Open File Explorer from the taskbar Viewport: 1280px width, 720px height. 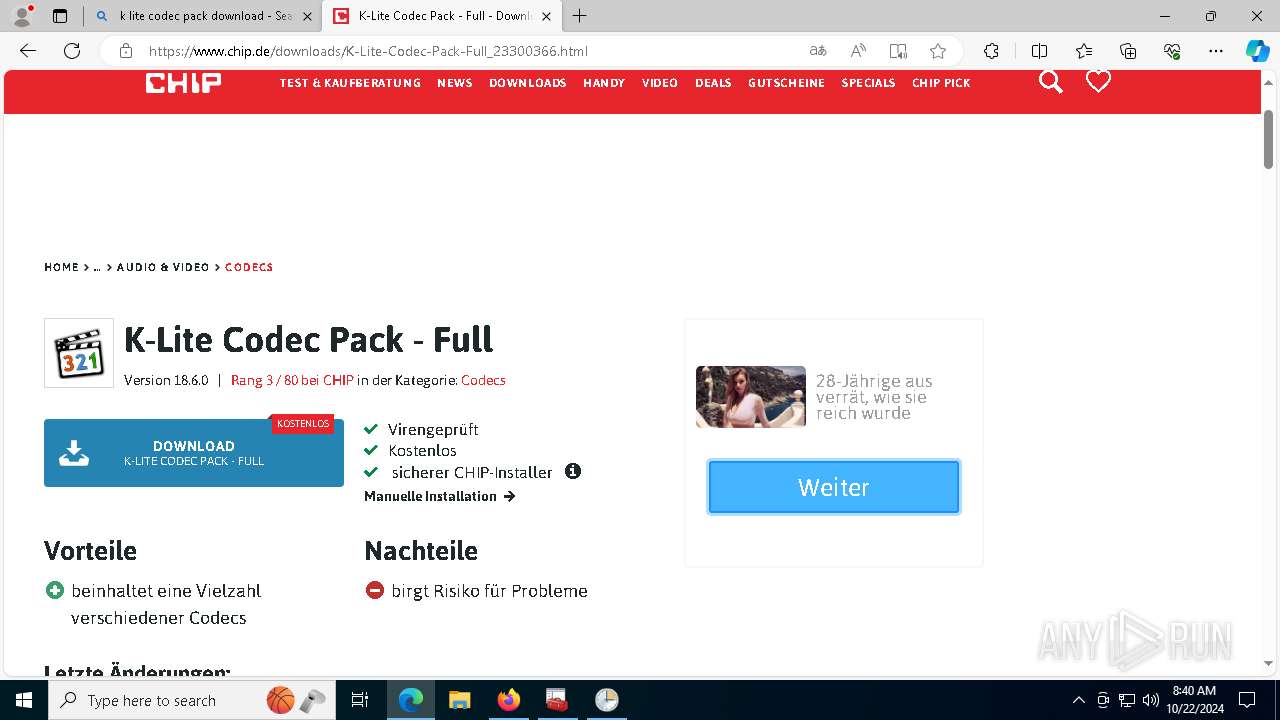tap(459, 700)
